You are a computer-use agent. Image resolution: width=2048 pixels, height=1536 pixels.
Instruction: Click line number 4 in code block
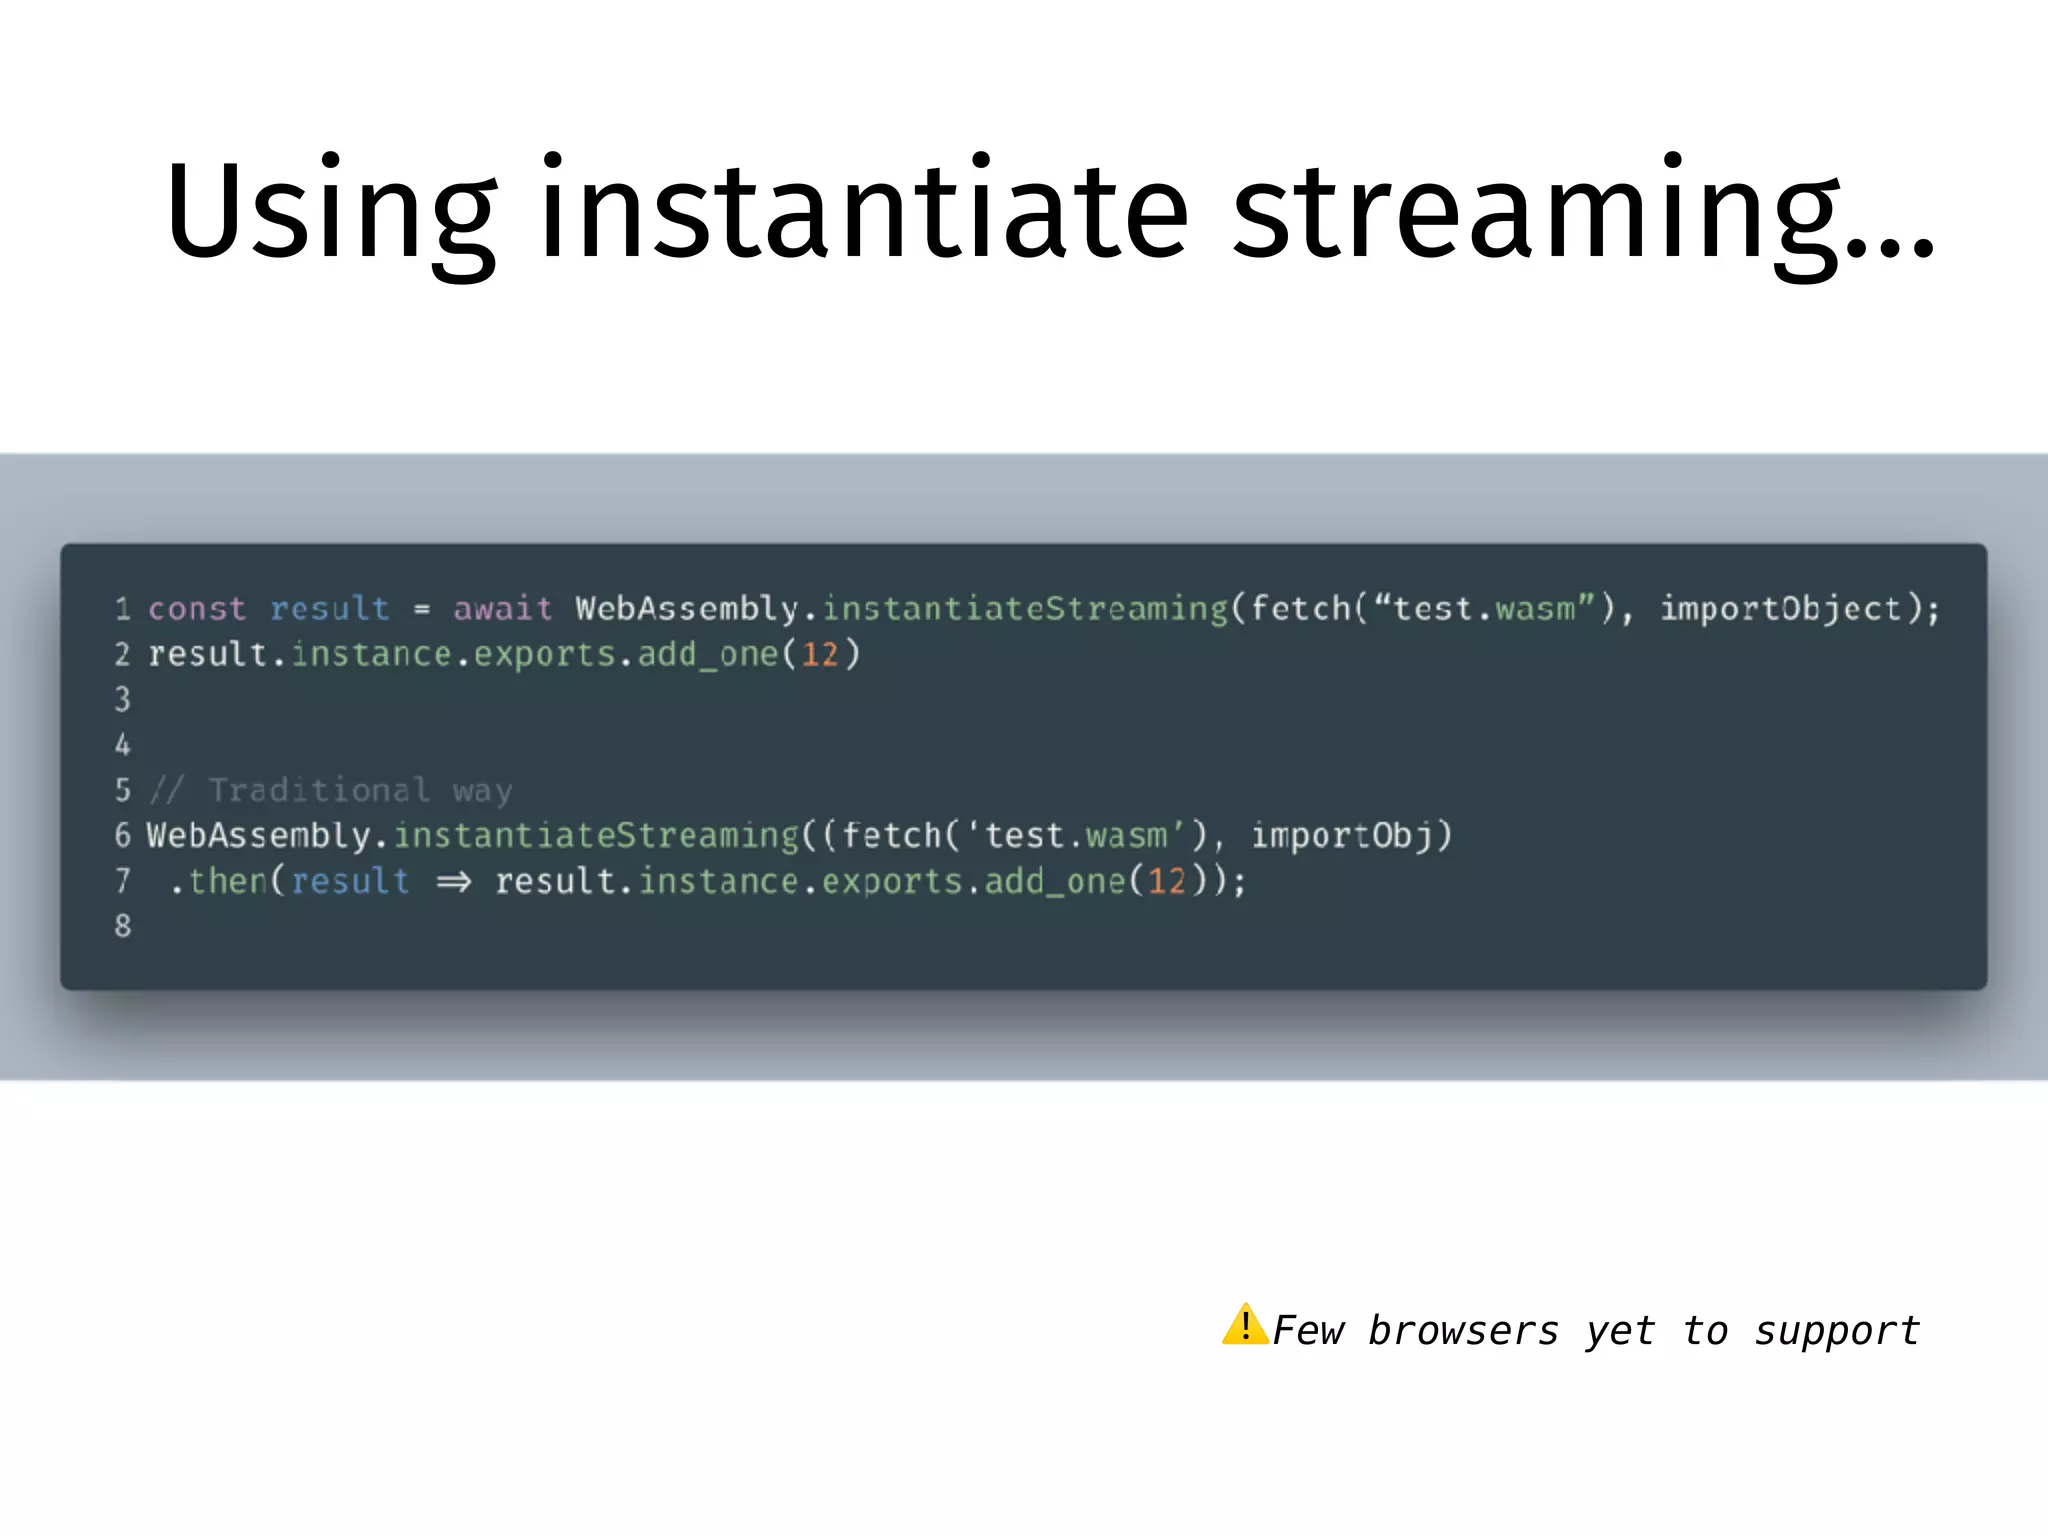[122, 744]
